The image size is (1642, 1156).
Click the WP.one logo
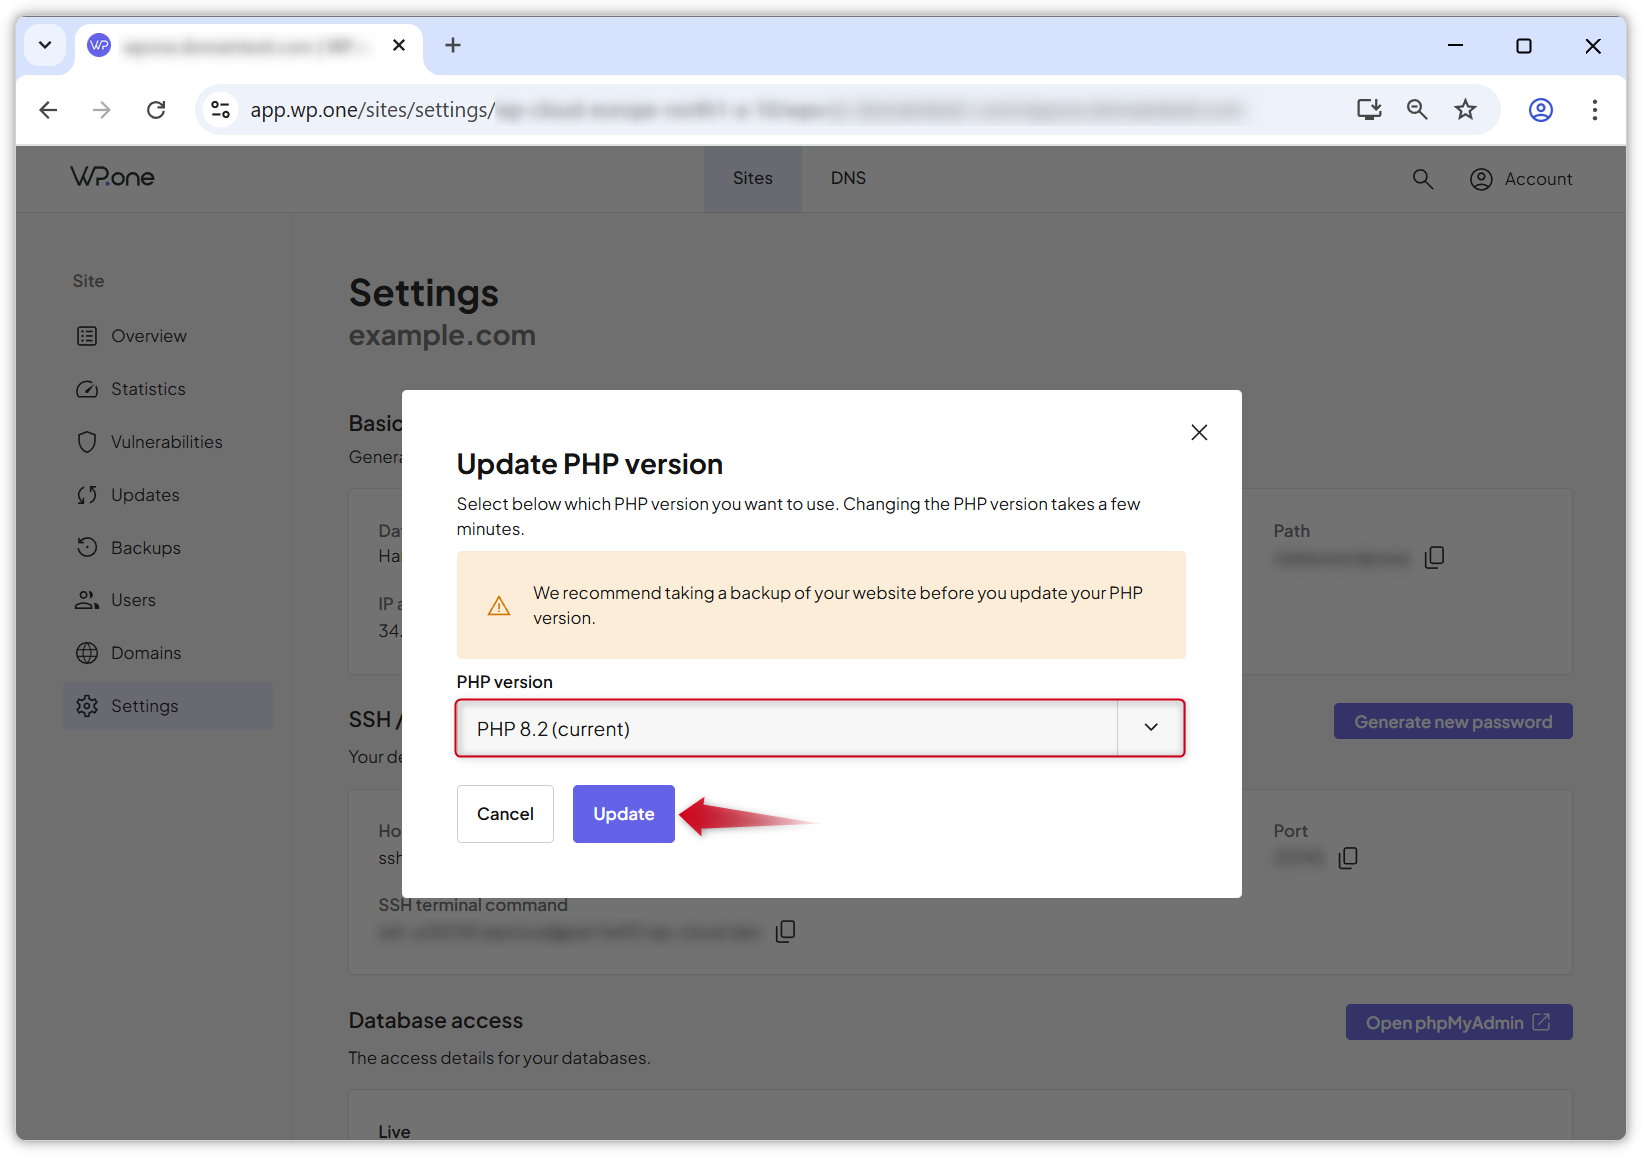pos(112,177)
